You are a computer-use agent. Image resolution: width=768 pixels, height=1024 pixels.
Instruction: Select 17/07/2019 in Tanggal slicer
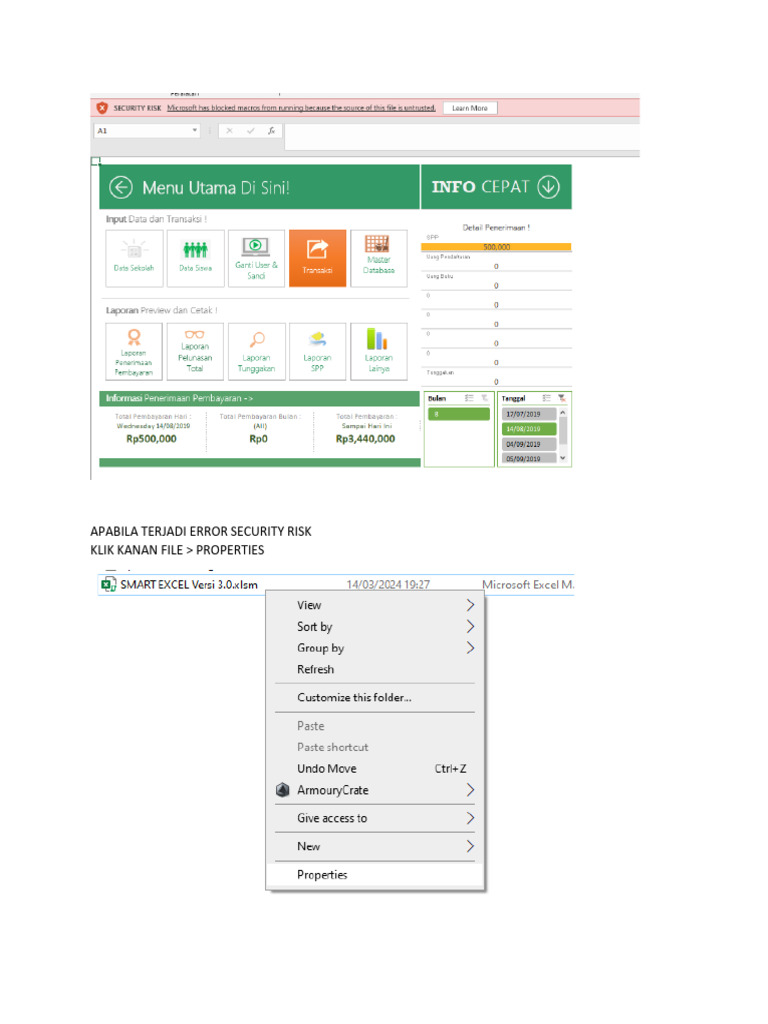(529, 414)
